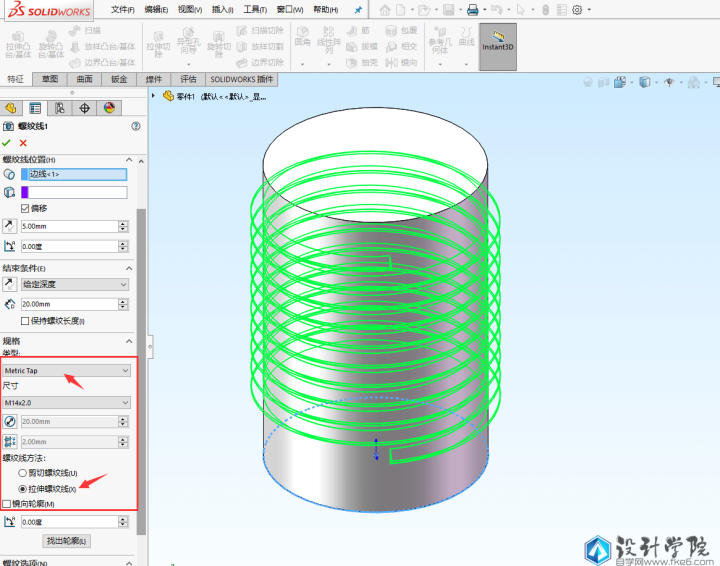
Task: Open the PropertyManager tab icon
Action: [35, 108]
